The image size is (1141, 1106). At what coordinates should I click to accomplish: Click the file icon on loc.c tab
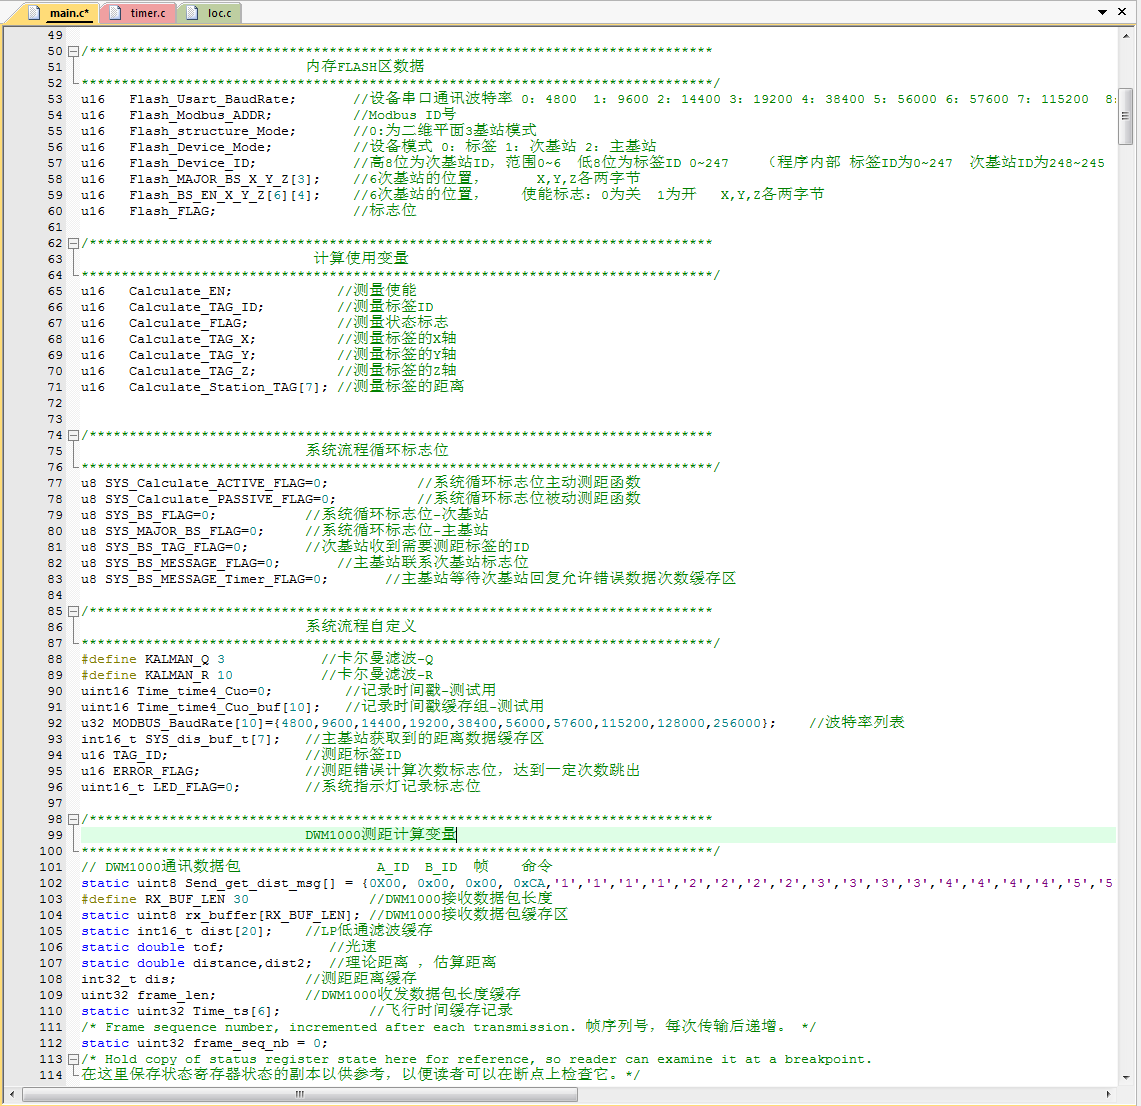(192, 13)
